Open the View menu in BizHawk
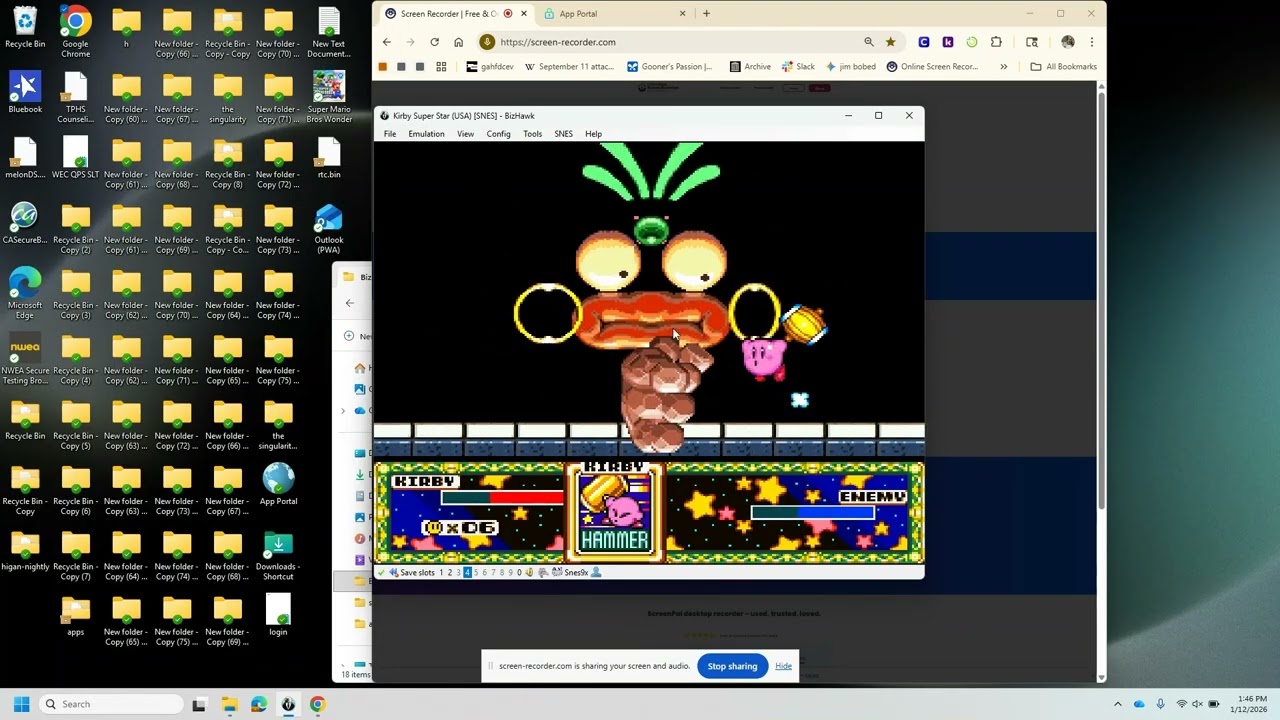 click(465, 134)
